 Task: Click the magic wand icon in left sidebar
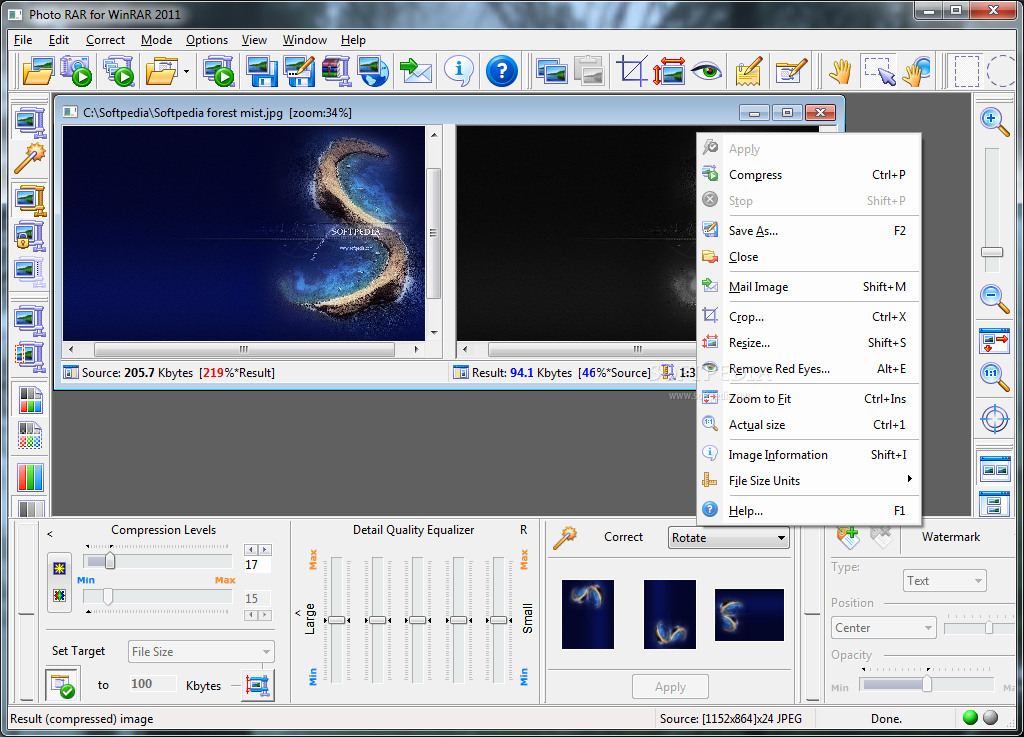[x=30, y=158]
